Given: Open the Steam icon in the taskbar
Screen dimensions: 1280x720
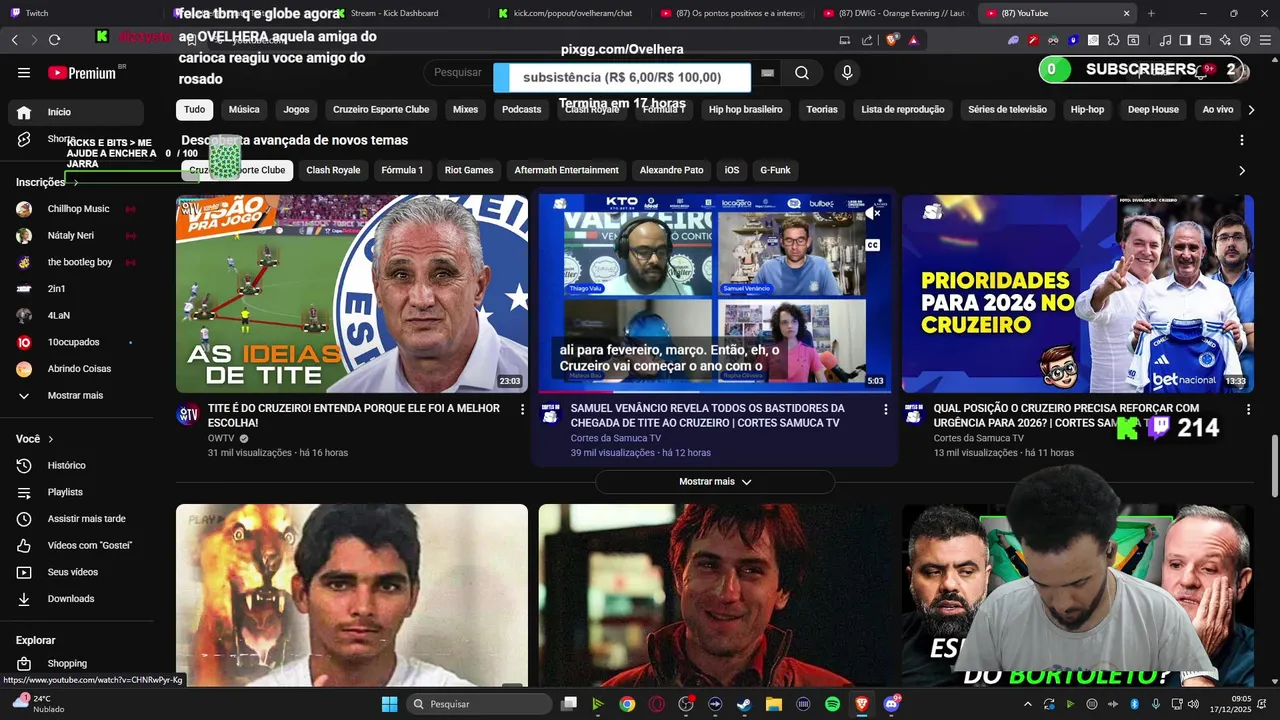Looking at the screenshot, I should (x=744, y=704).
